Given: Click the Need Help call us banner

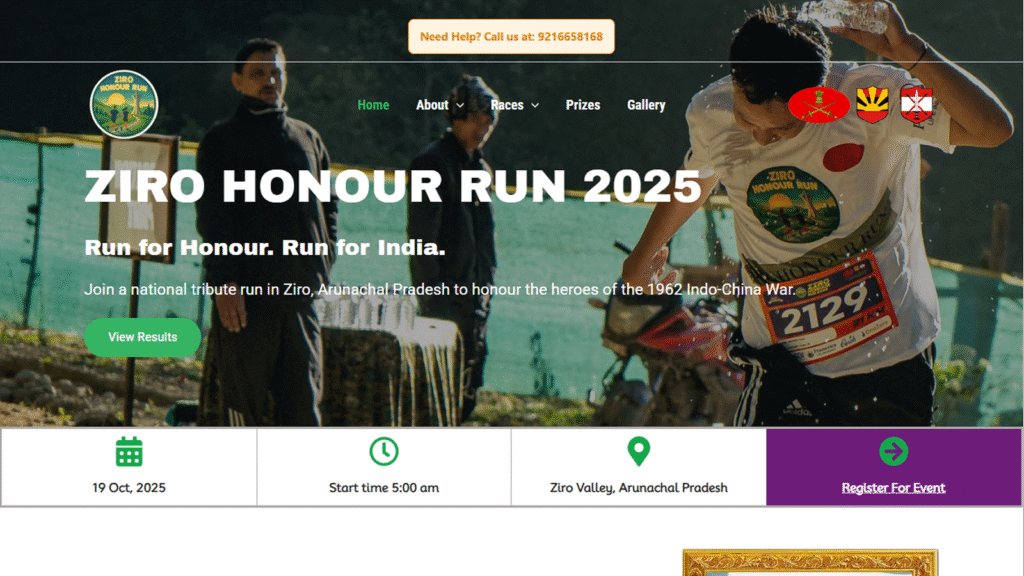Looking at the screenshot, I should point(511,37).
